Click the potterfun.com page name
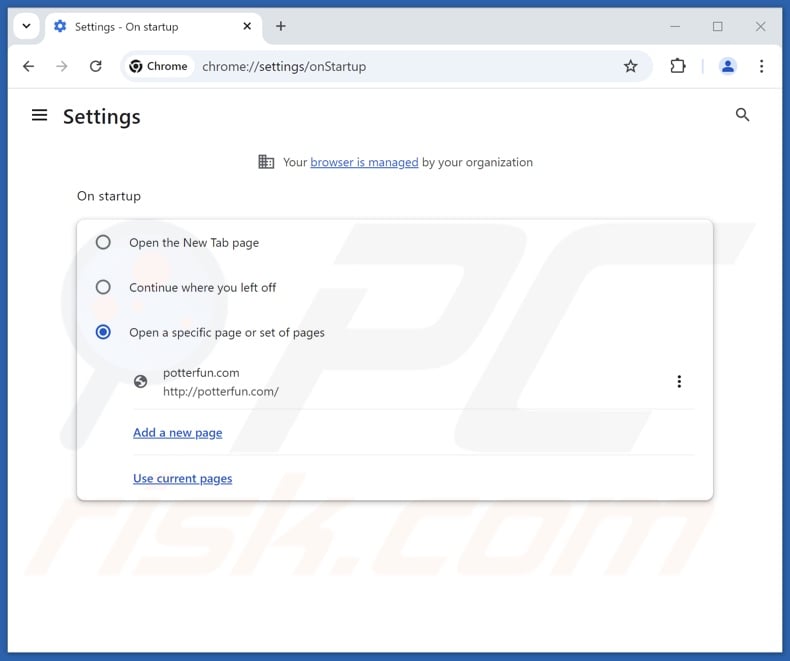The width and height of the screenshot is (790, 661). point(201,373)
